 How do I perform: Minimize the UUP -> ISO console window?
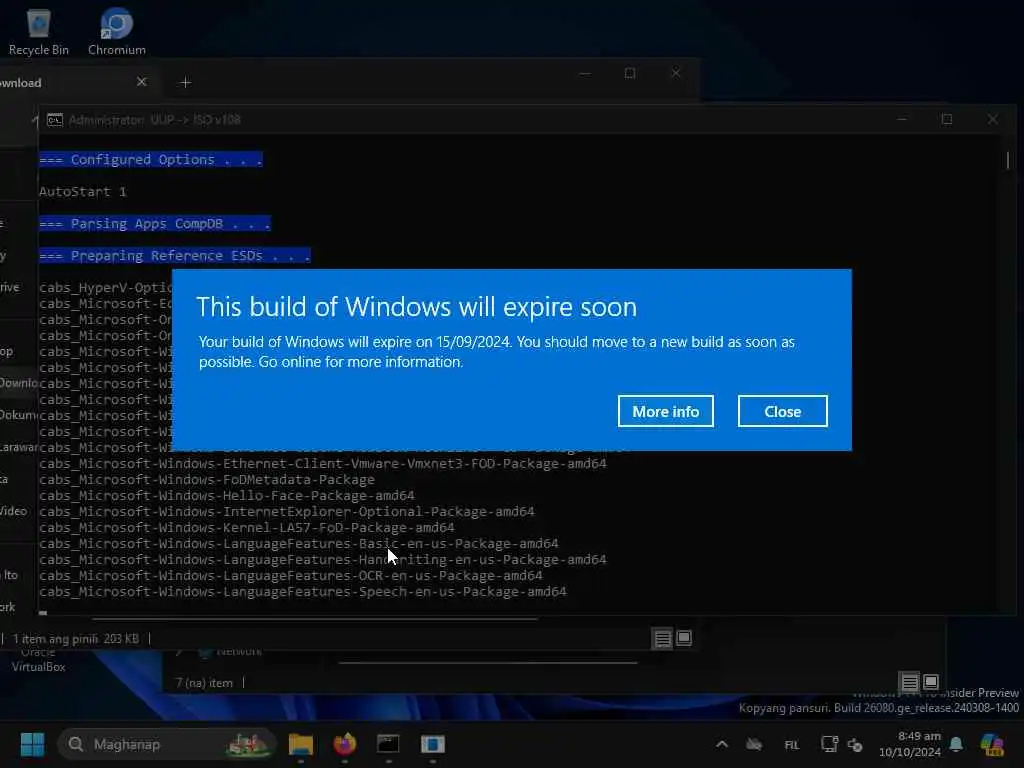point(901,120)
